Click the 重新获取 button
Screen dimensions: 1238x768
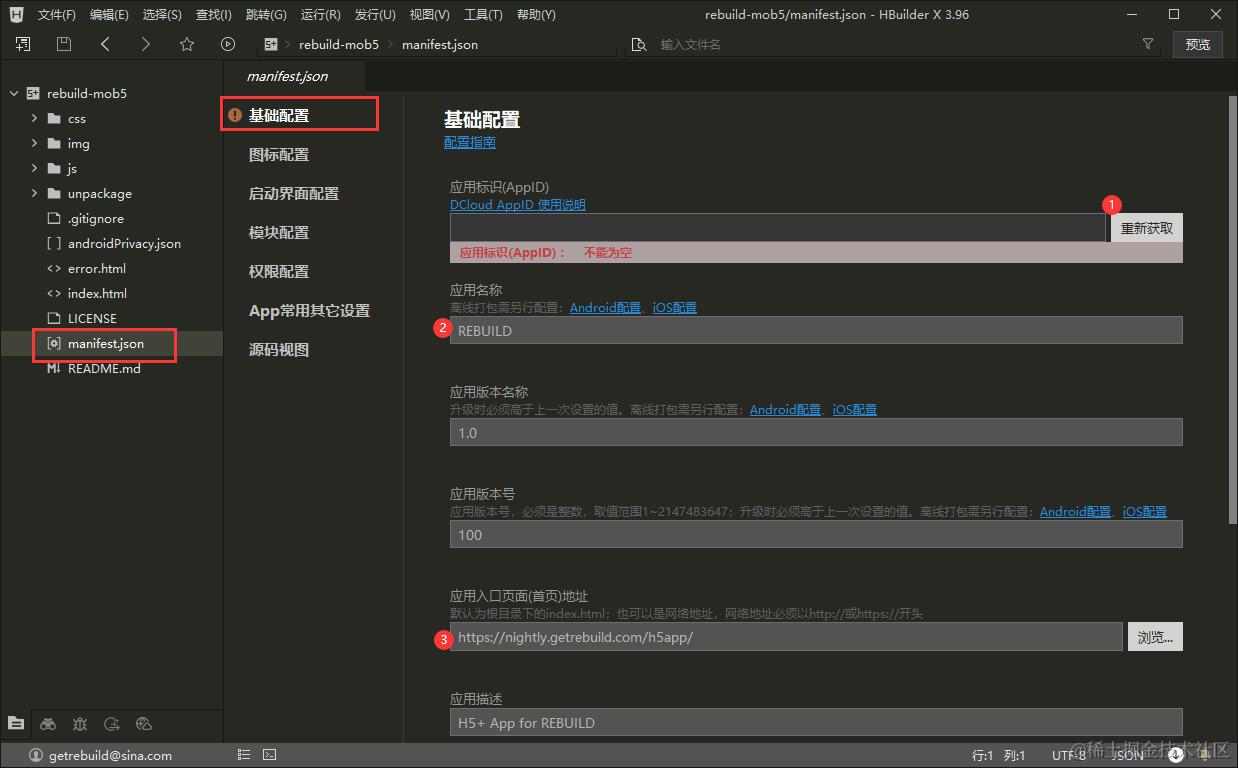1146,228
